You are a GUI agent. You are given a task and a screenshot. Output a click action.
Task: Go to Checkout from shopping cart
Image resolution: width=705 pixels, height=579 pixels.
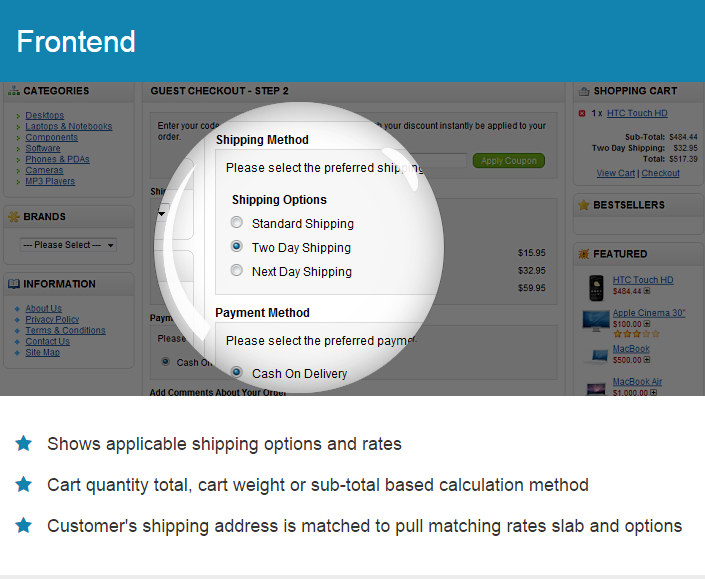660,173
